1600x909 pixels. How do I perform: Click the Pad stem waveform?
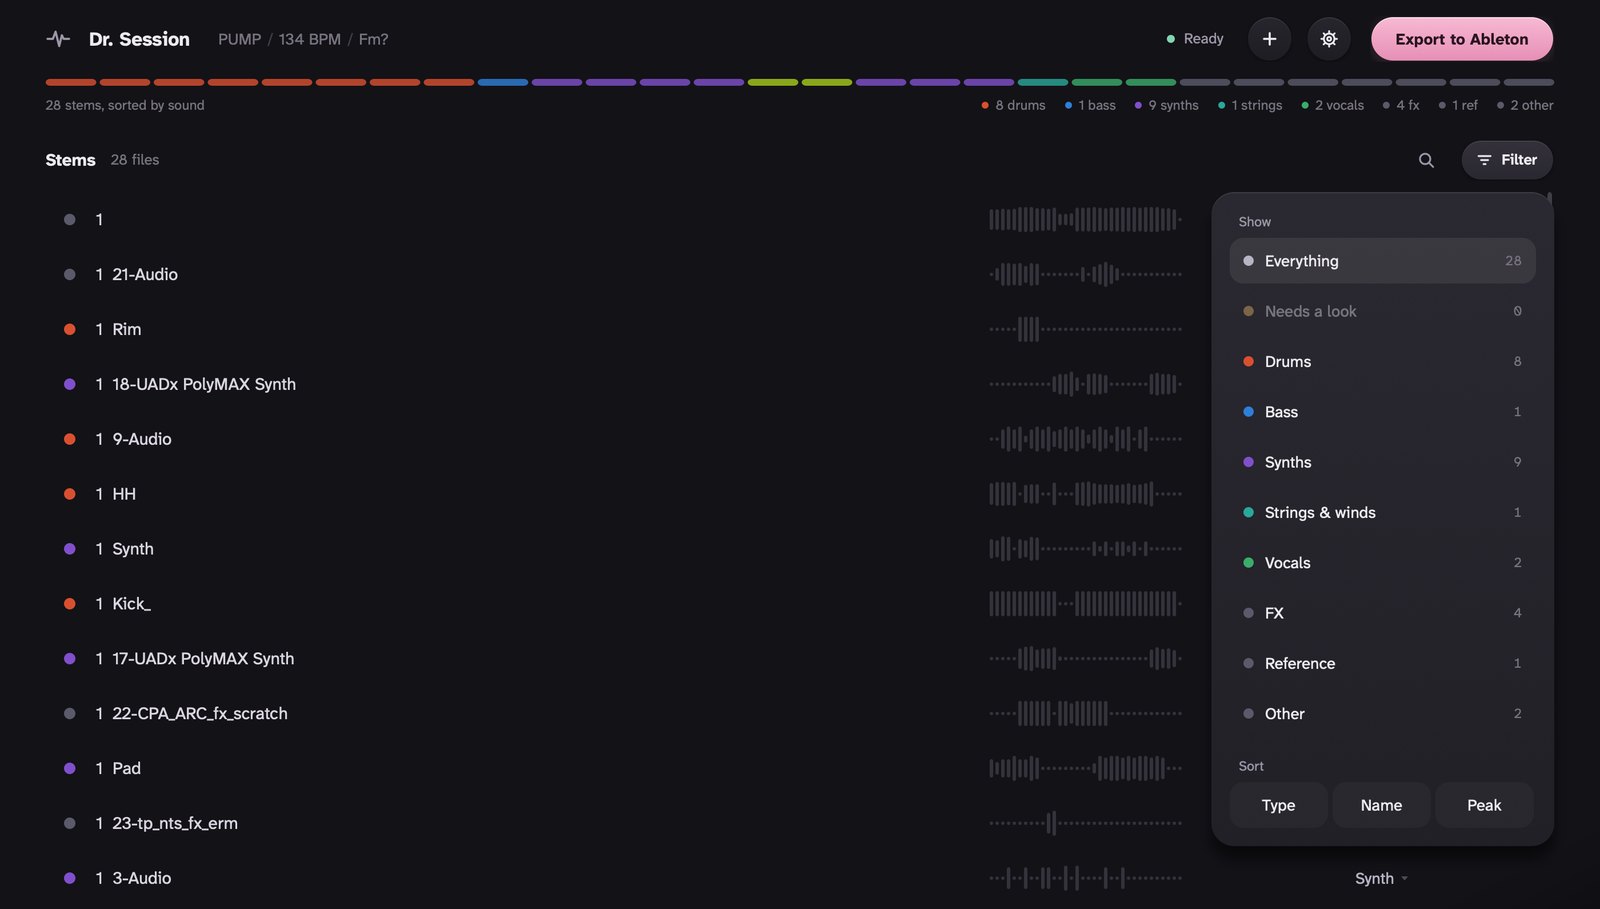point(1085,768)
